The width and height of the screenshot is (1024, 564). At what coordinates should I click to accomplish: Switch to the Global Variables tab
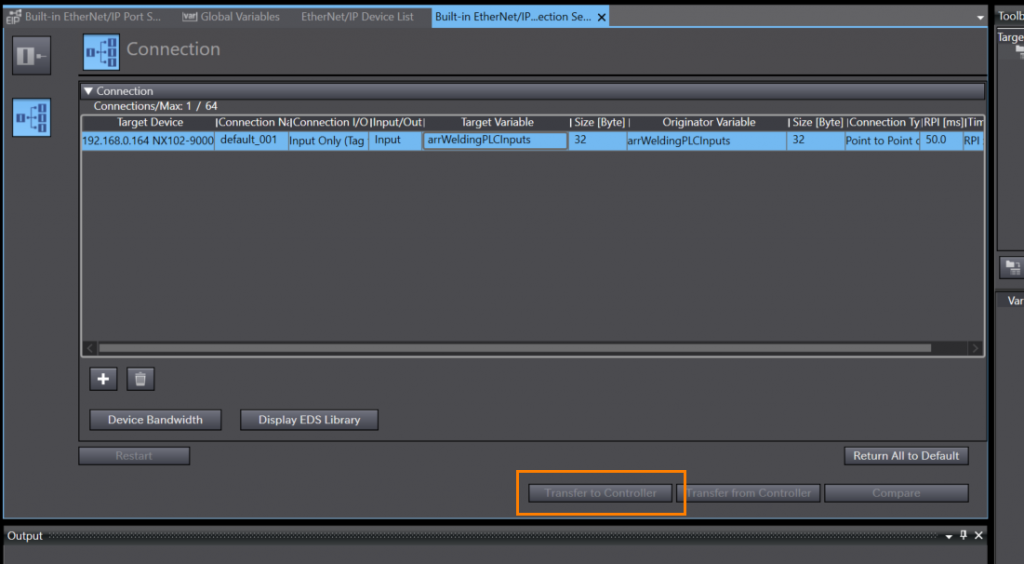235,17
